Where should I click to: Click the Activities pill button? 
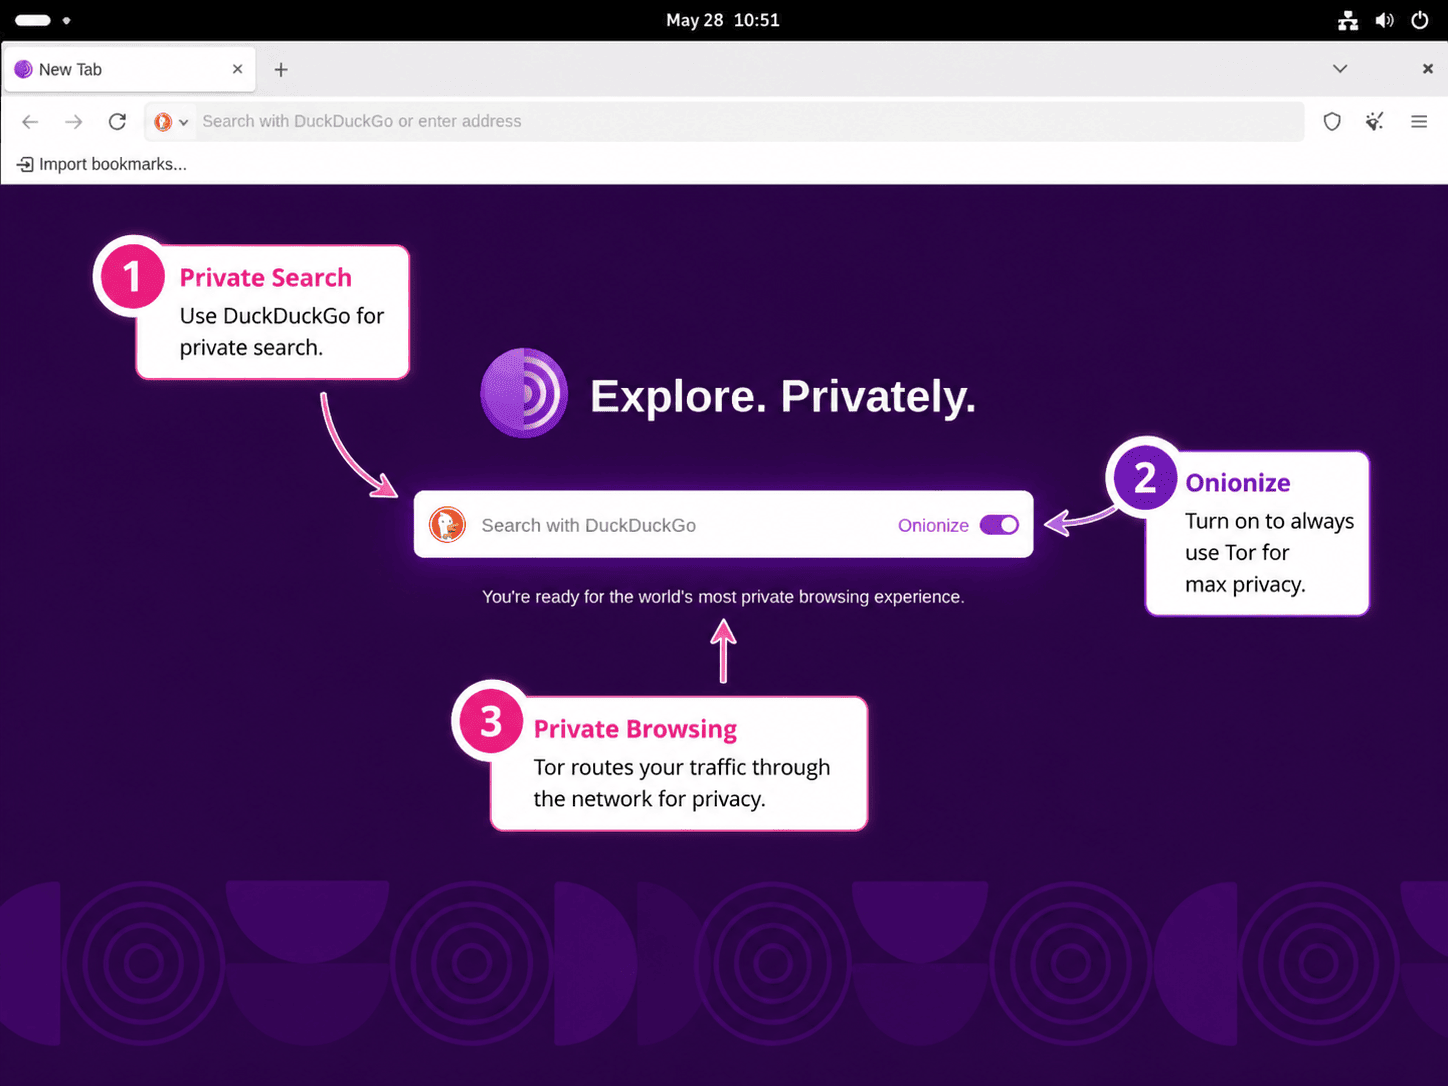pyautogui.click(x=42, y=20)
